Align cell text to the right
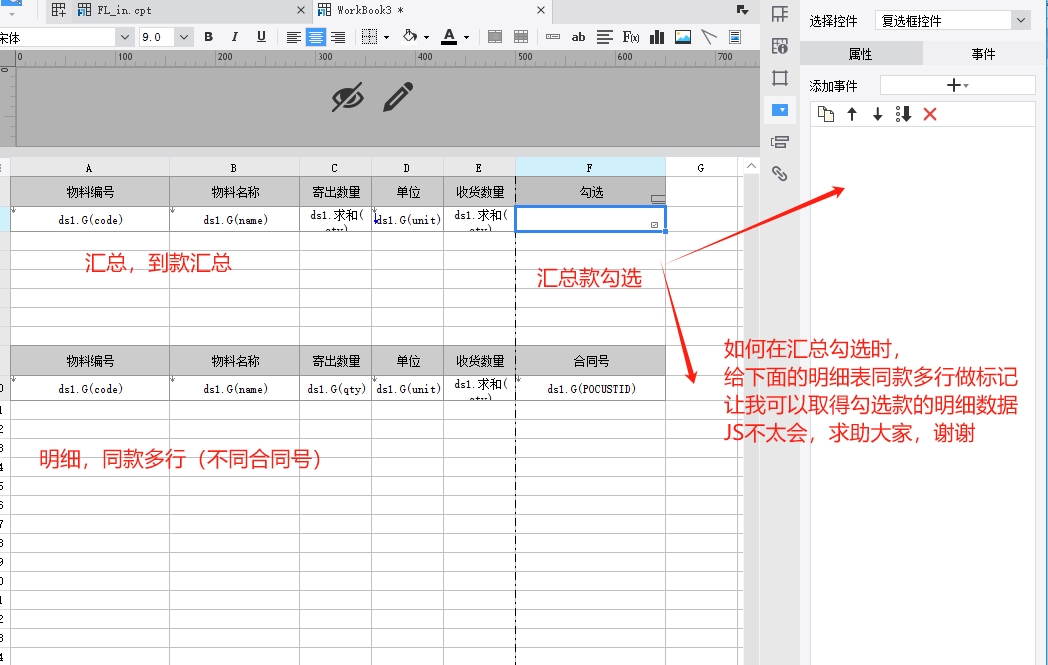 pos(338,37)
